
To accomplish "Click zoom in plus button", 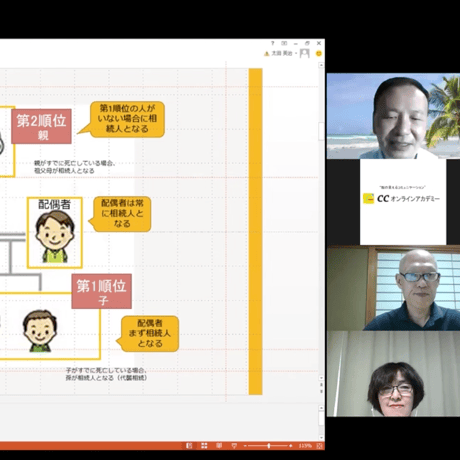I will pyautogui.click(x=291, y=446).
